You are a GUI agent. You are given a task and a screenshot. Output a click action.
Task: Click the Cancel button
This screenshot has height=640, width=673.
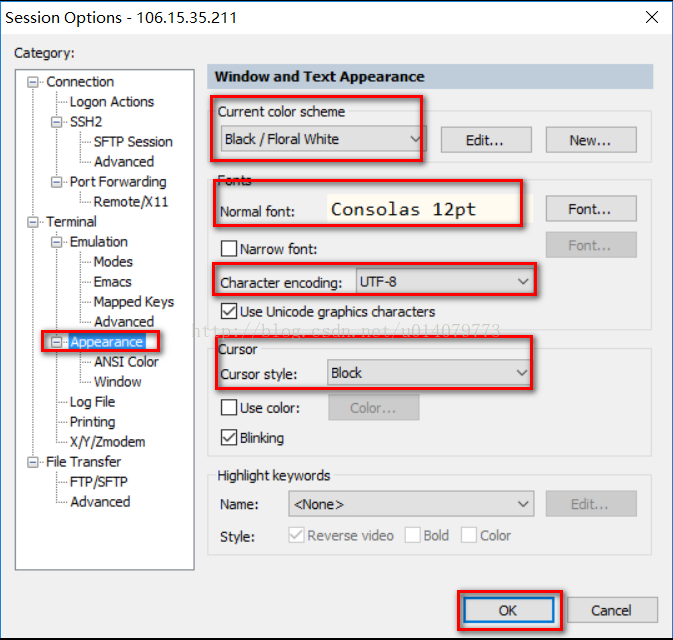coord(612,610)
